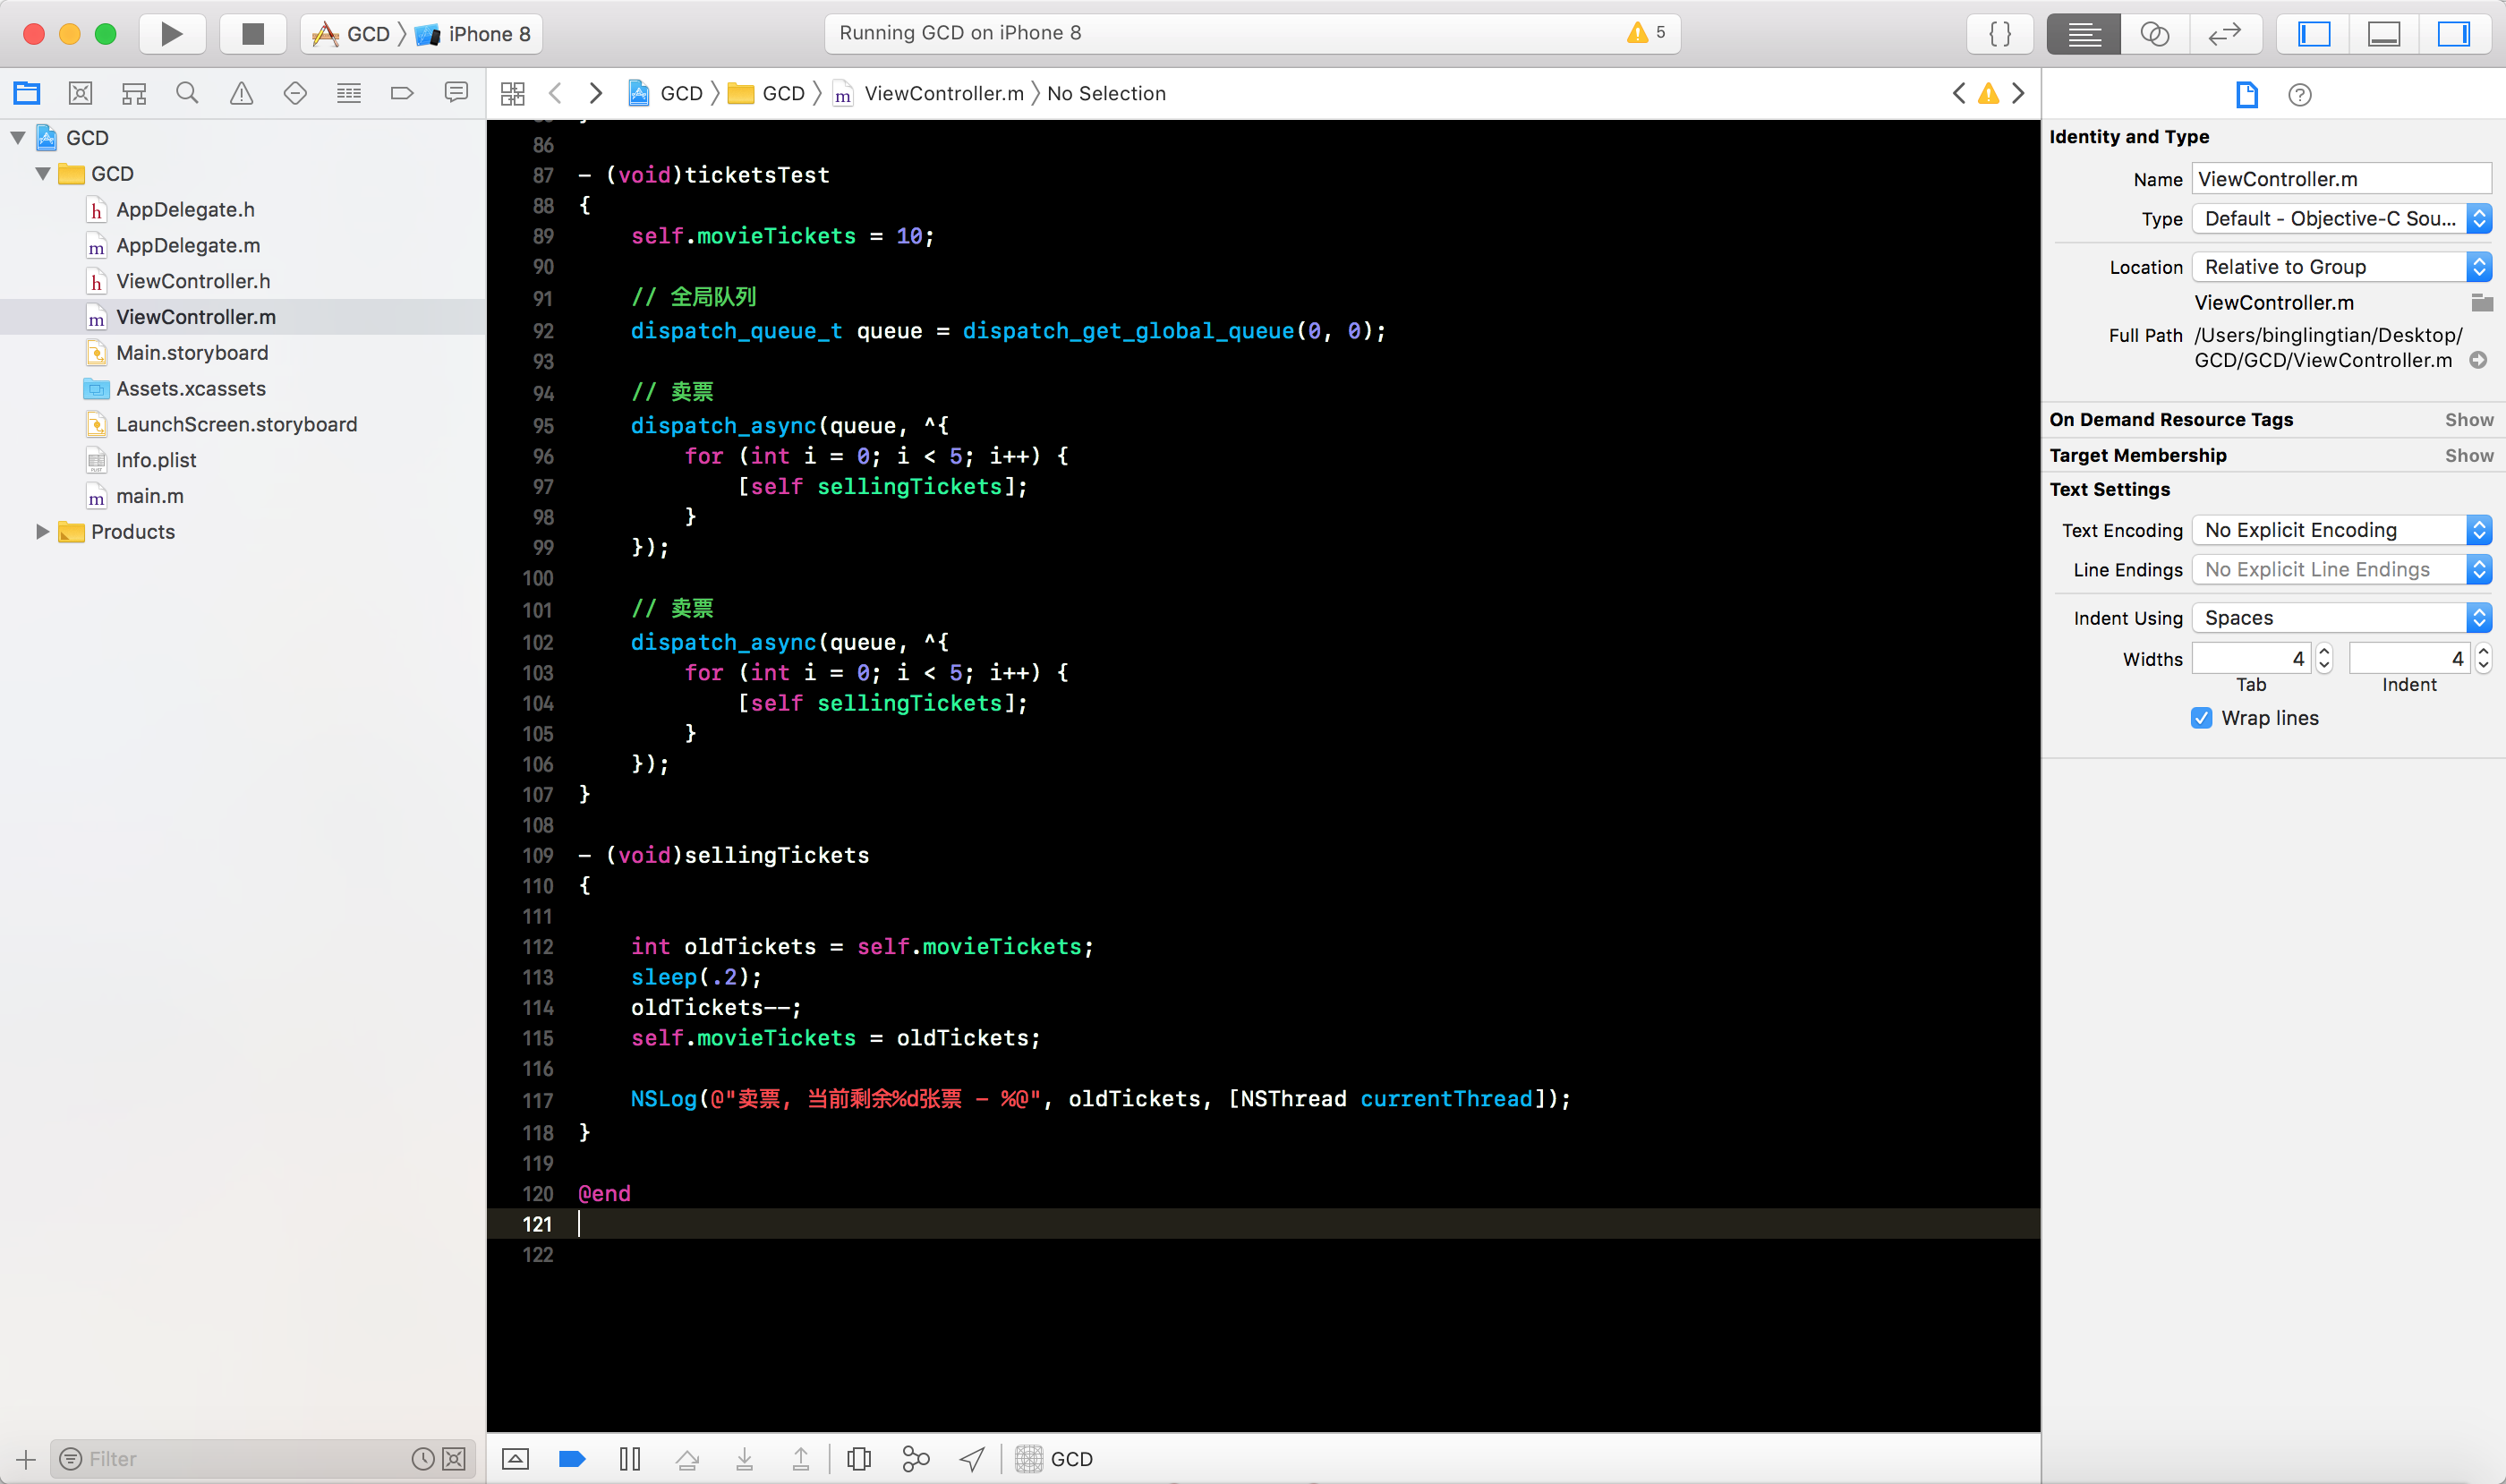Screen dimensions: 2506x1484
Task: Simulate location arrow icon
Action: [x=972, y=1459]
